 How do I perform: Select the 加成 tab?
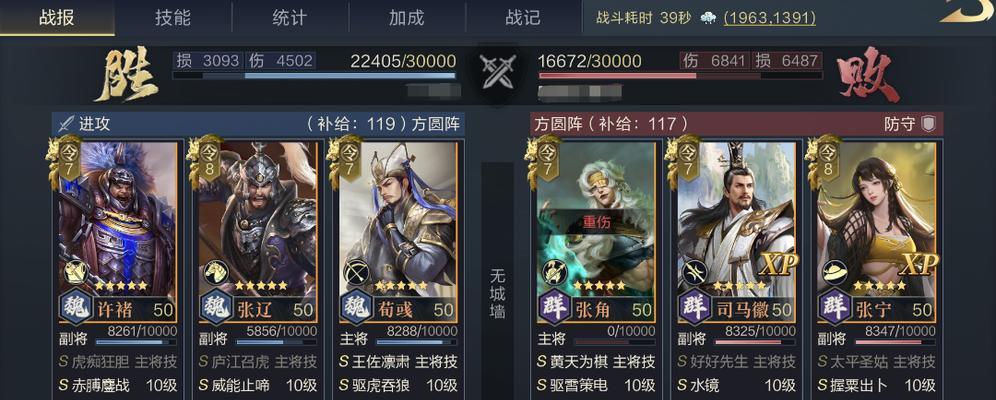click(x=407, y=17)
